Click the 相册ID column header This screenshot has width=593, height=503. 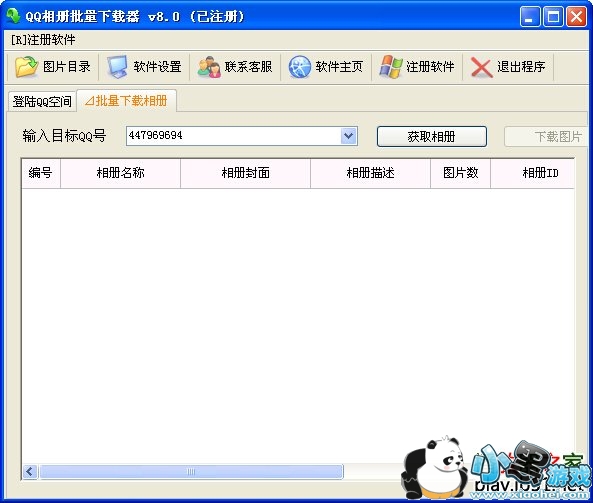pos(532,173)
